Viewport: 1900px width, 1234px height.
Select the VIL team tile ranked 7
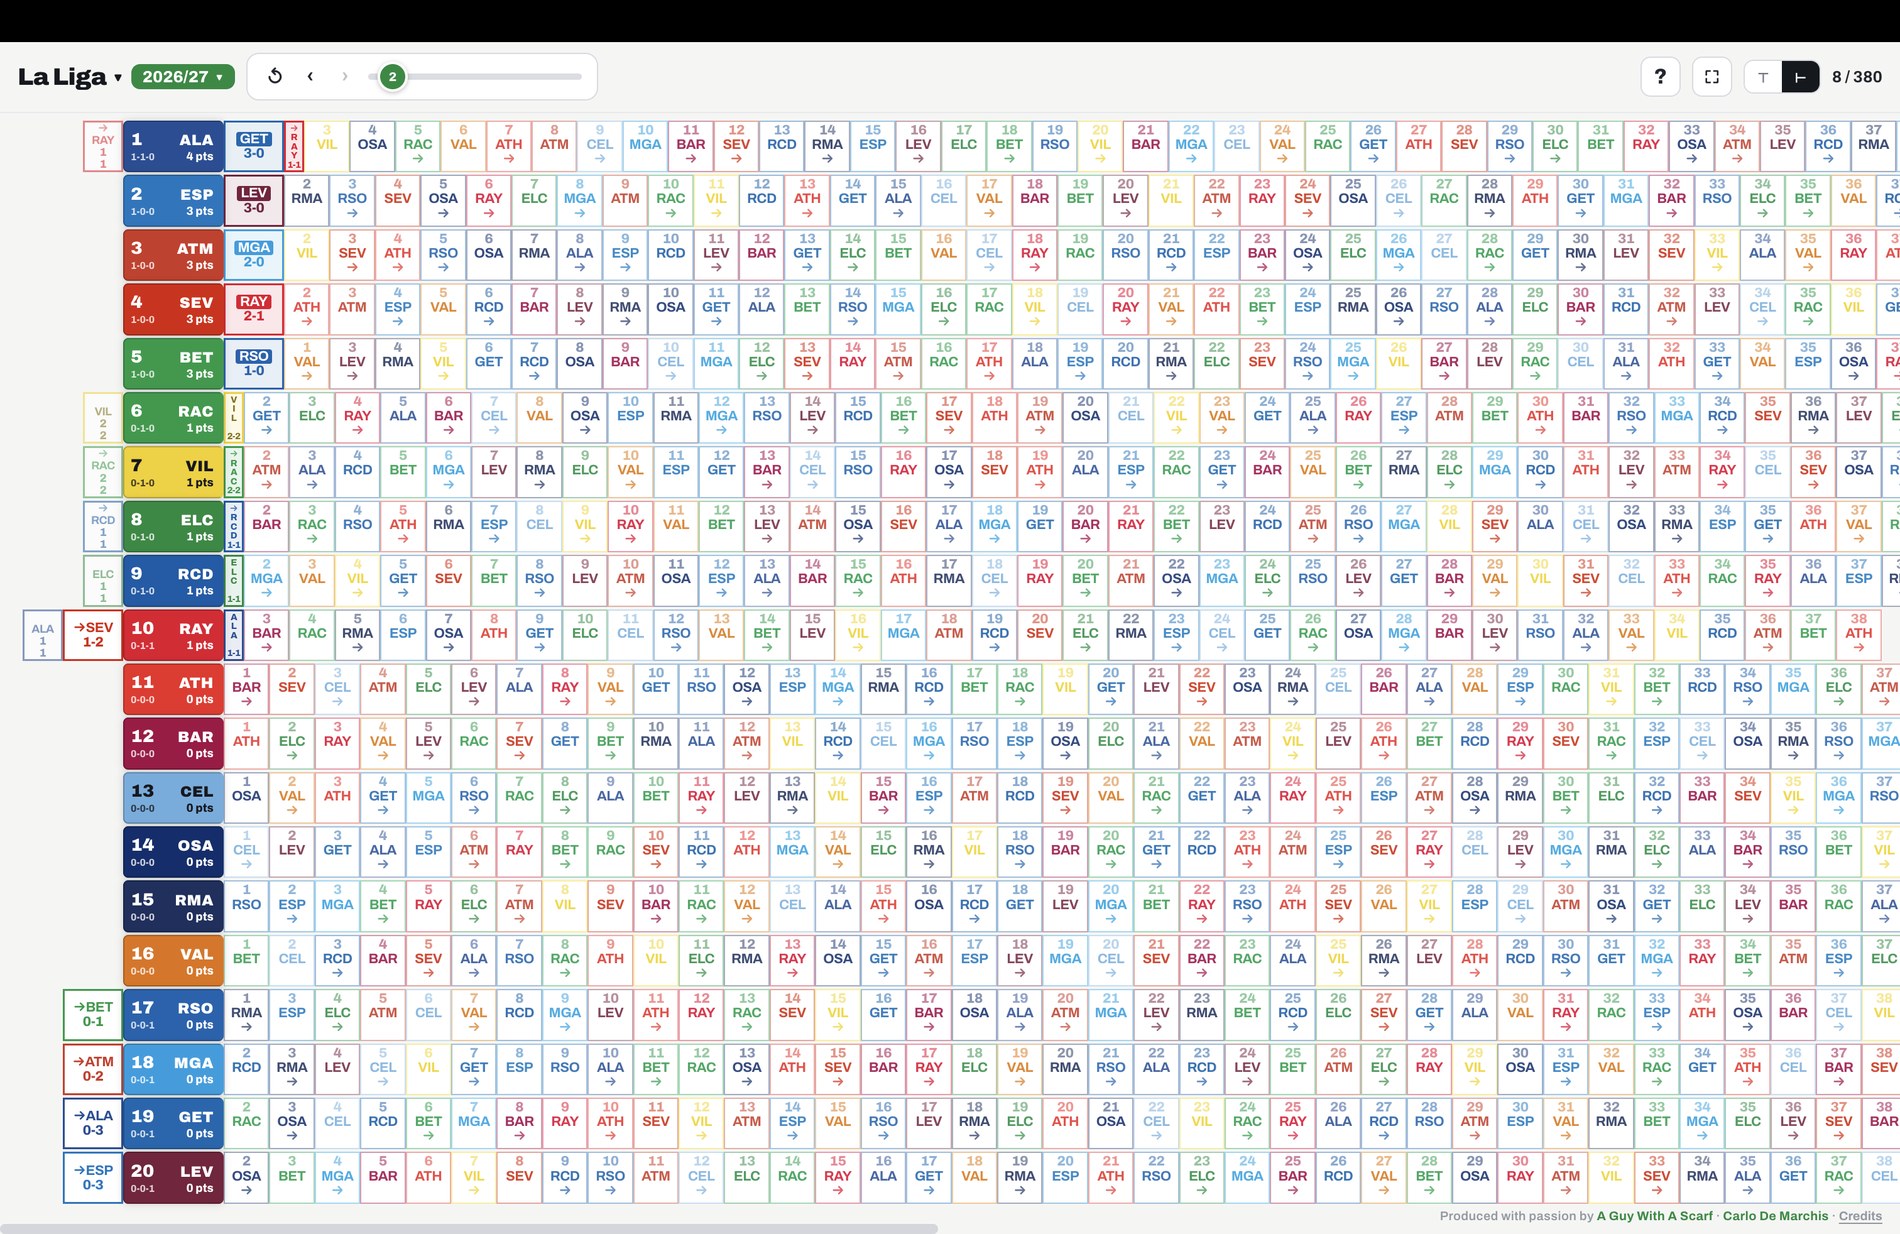(173, 473)
